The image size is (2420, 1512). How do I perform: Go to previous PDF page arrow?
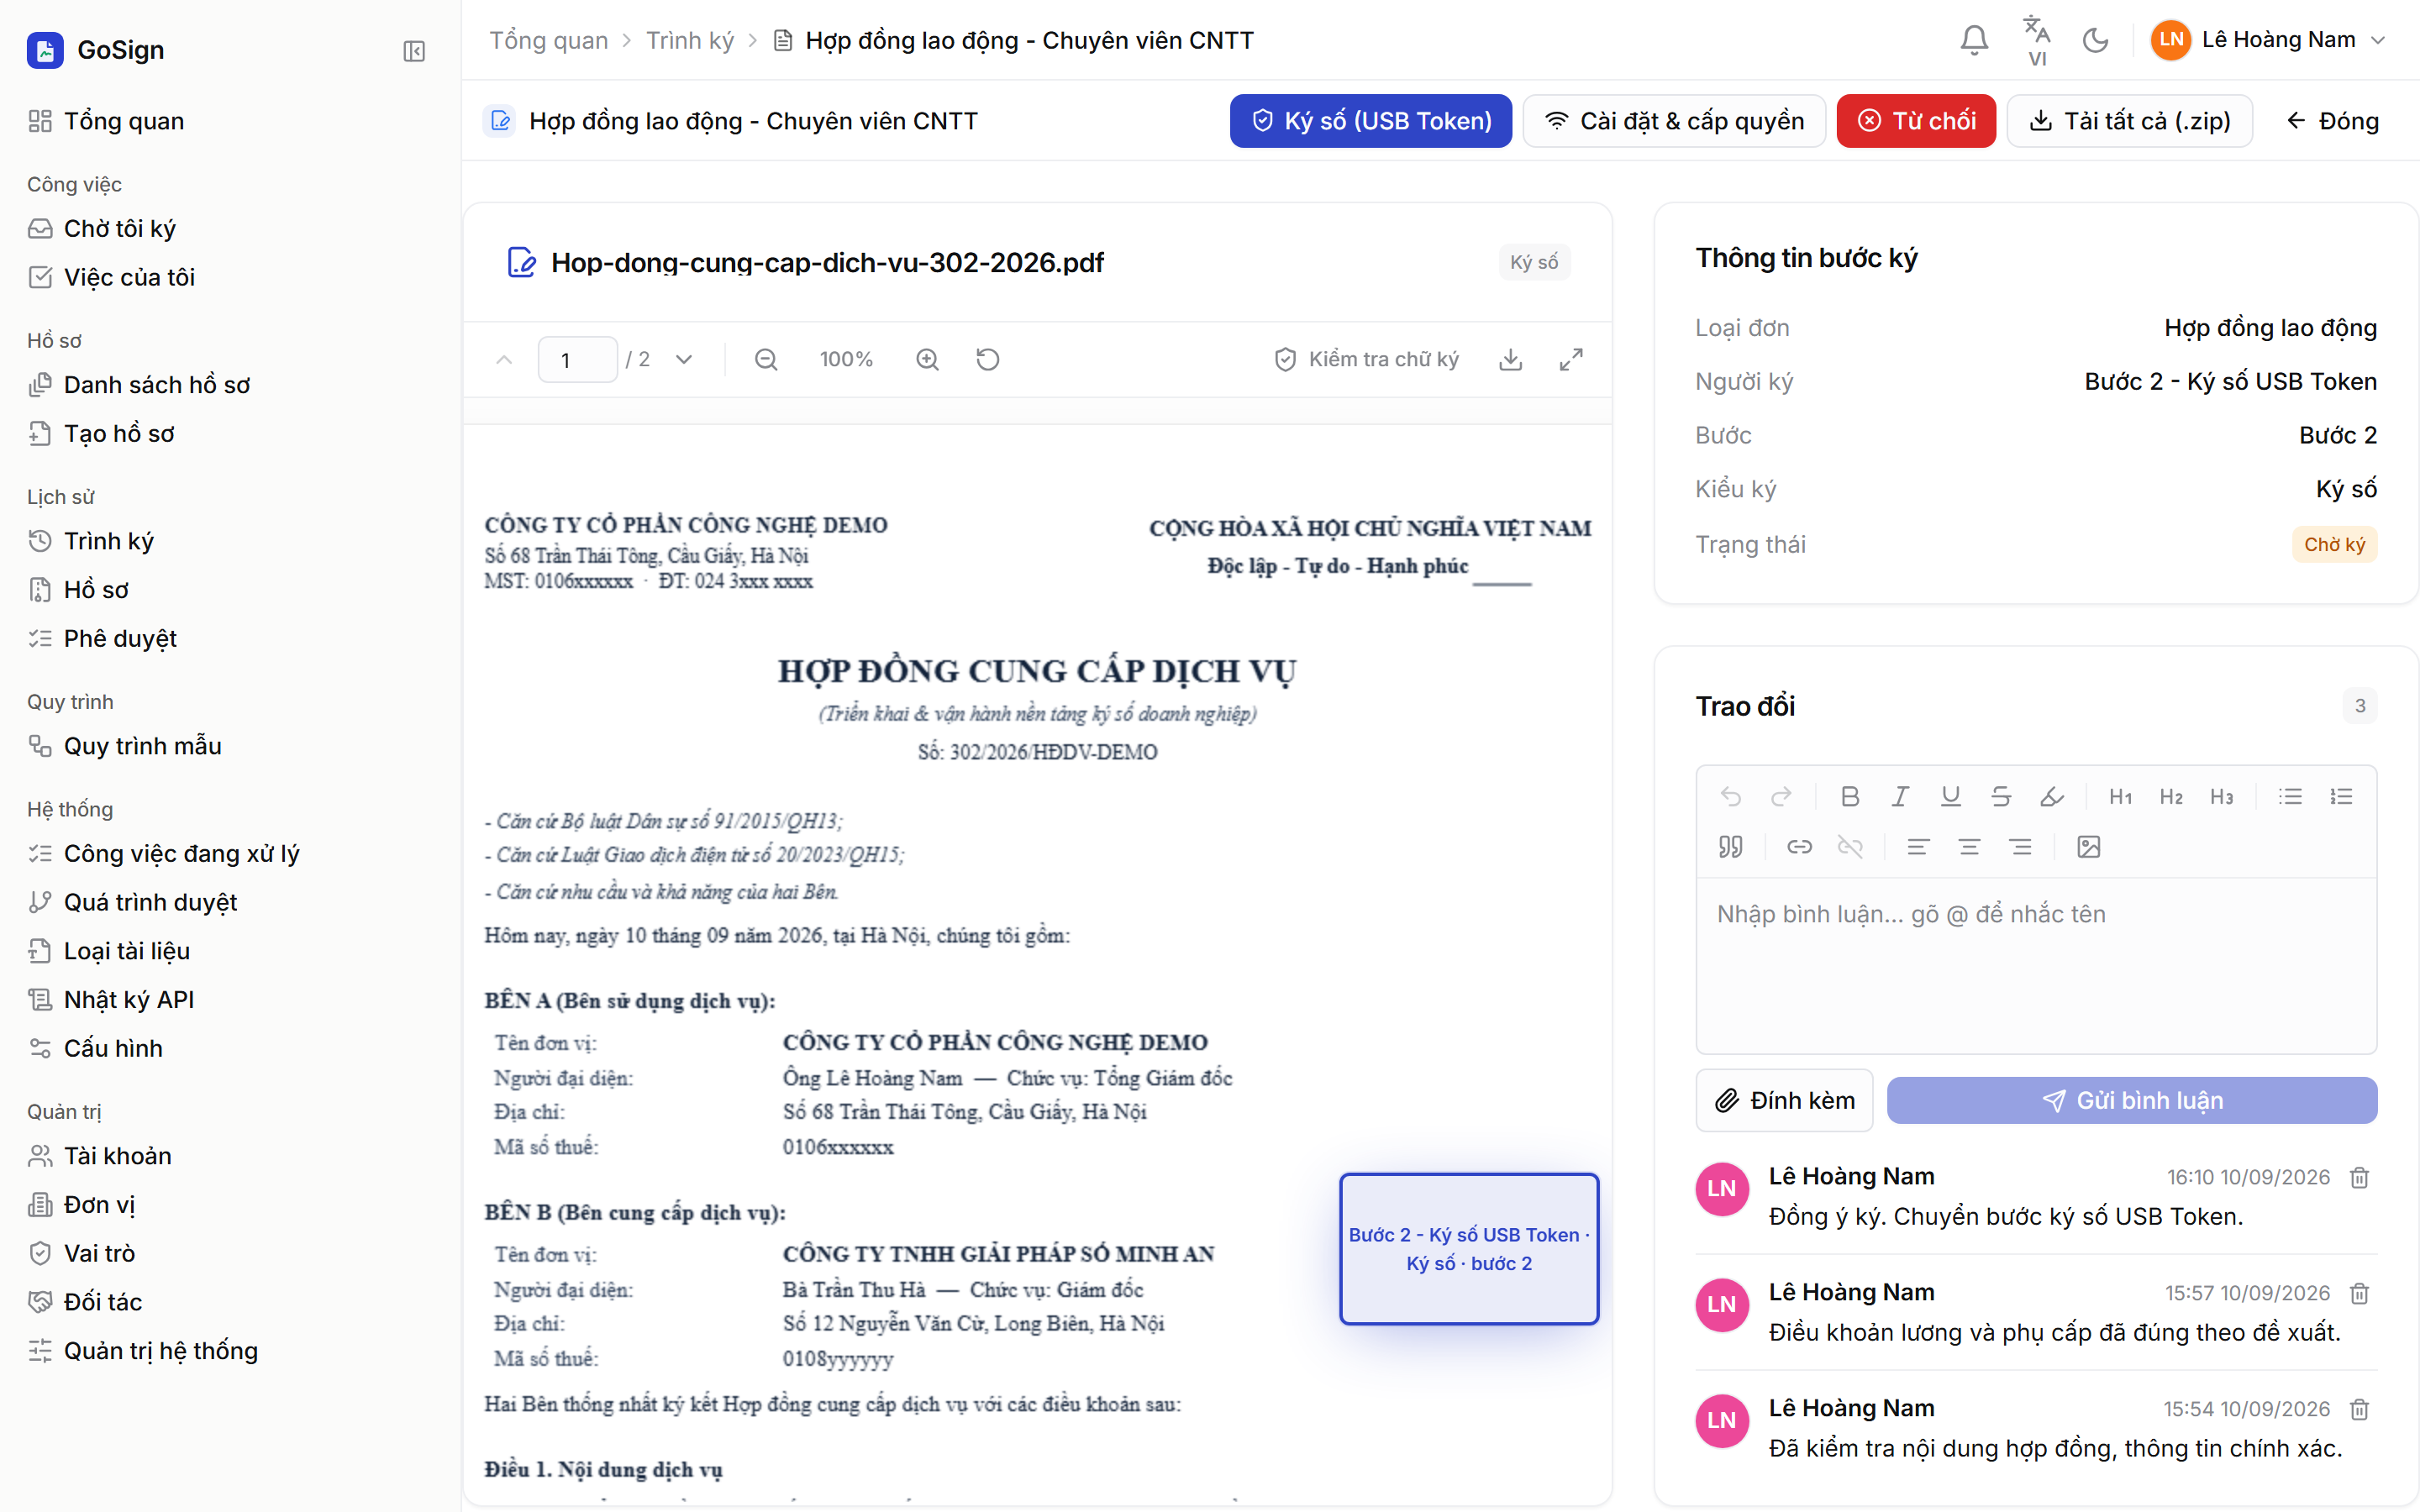click(x=504, y=359)
